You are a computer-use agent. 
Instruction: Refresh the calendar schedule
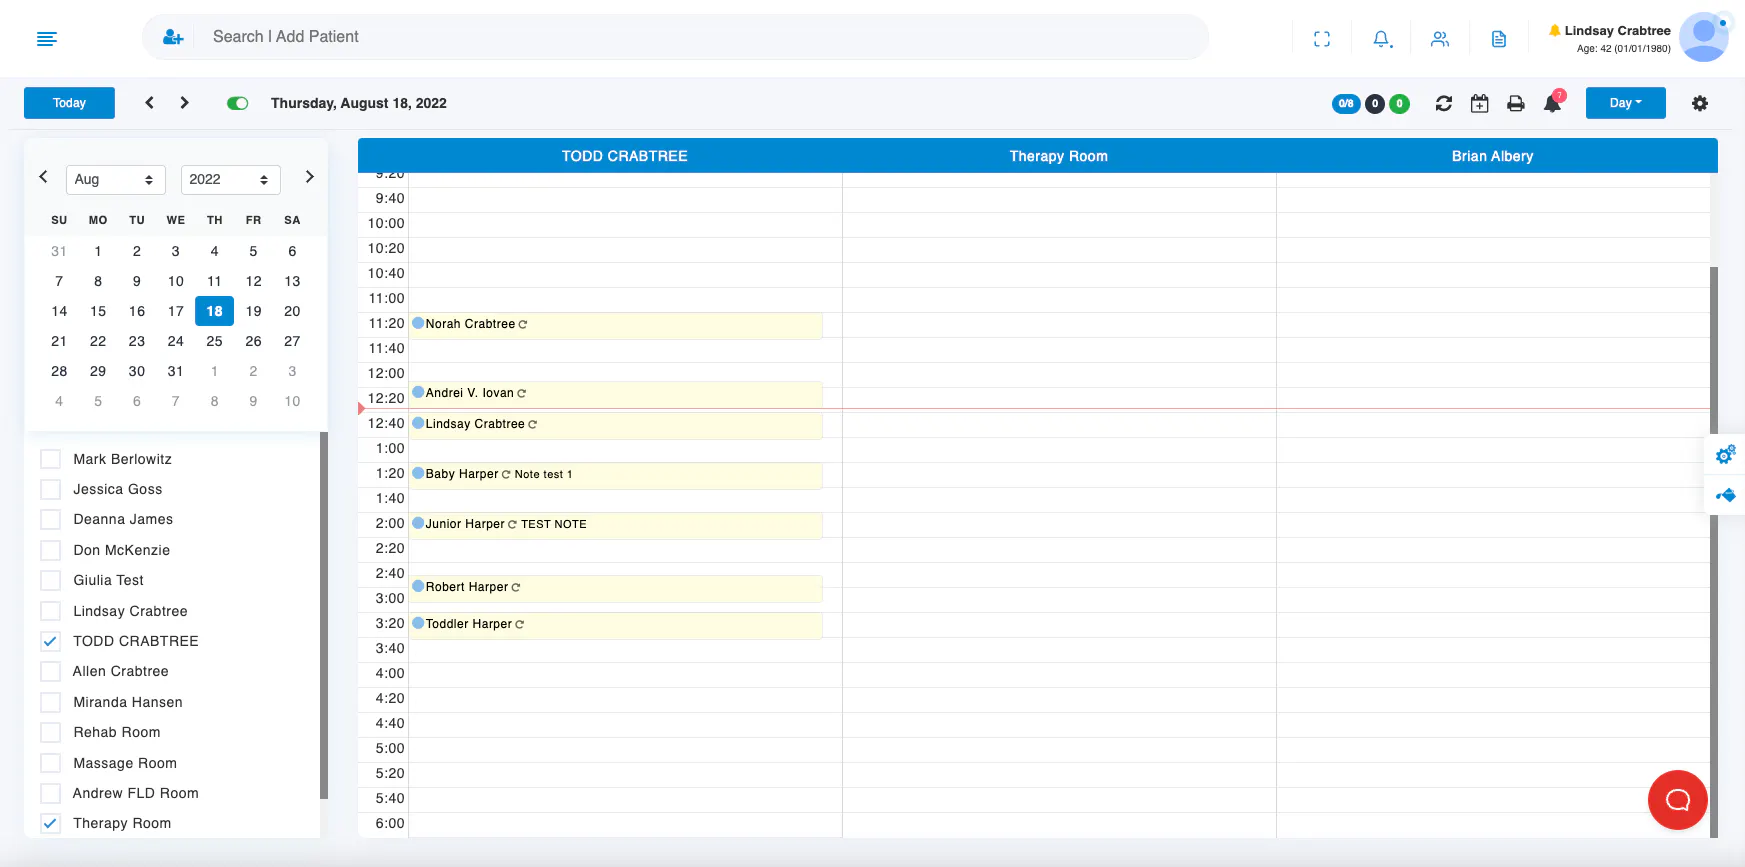tap(1444, 103)
